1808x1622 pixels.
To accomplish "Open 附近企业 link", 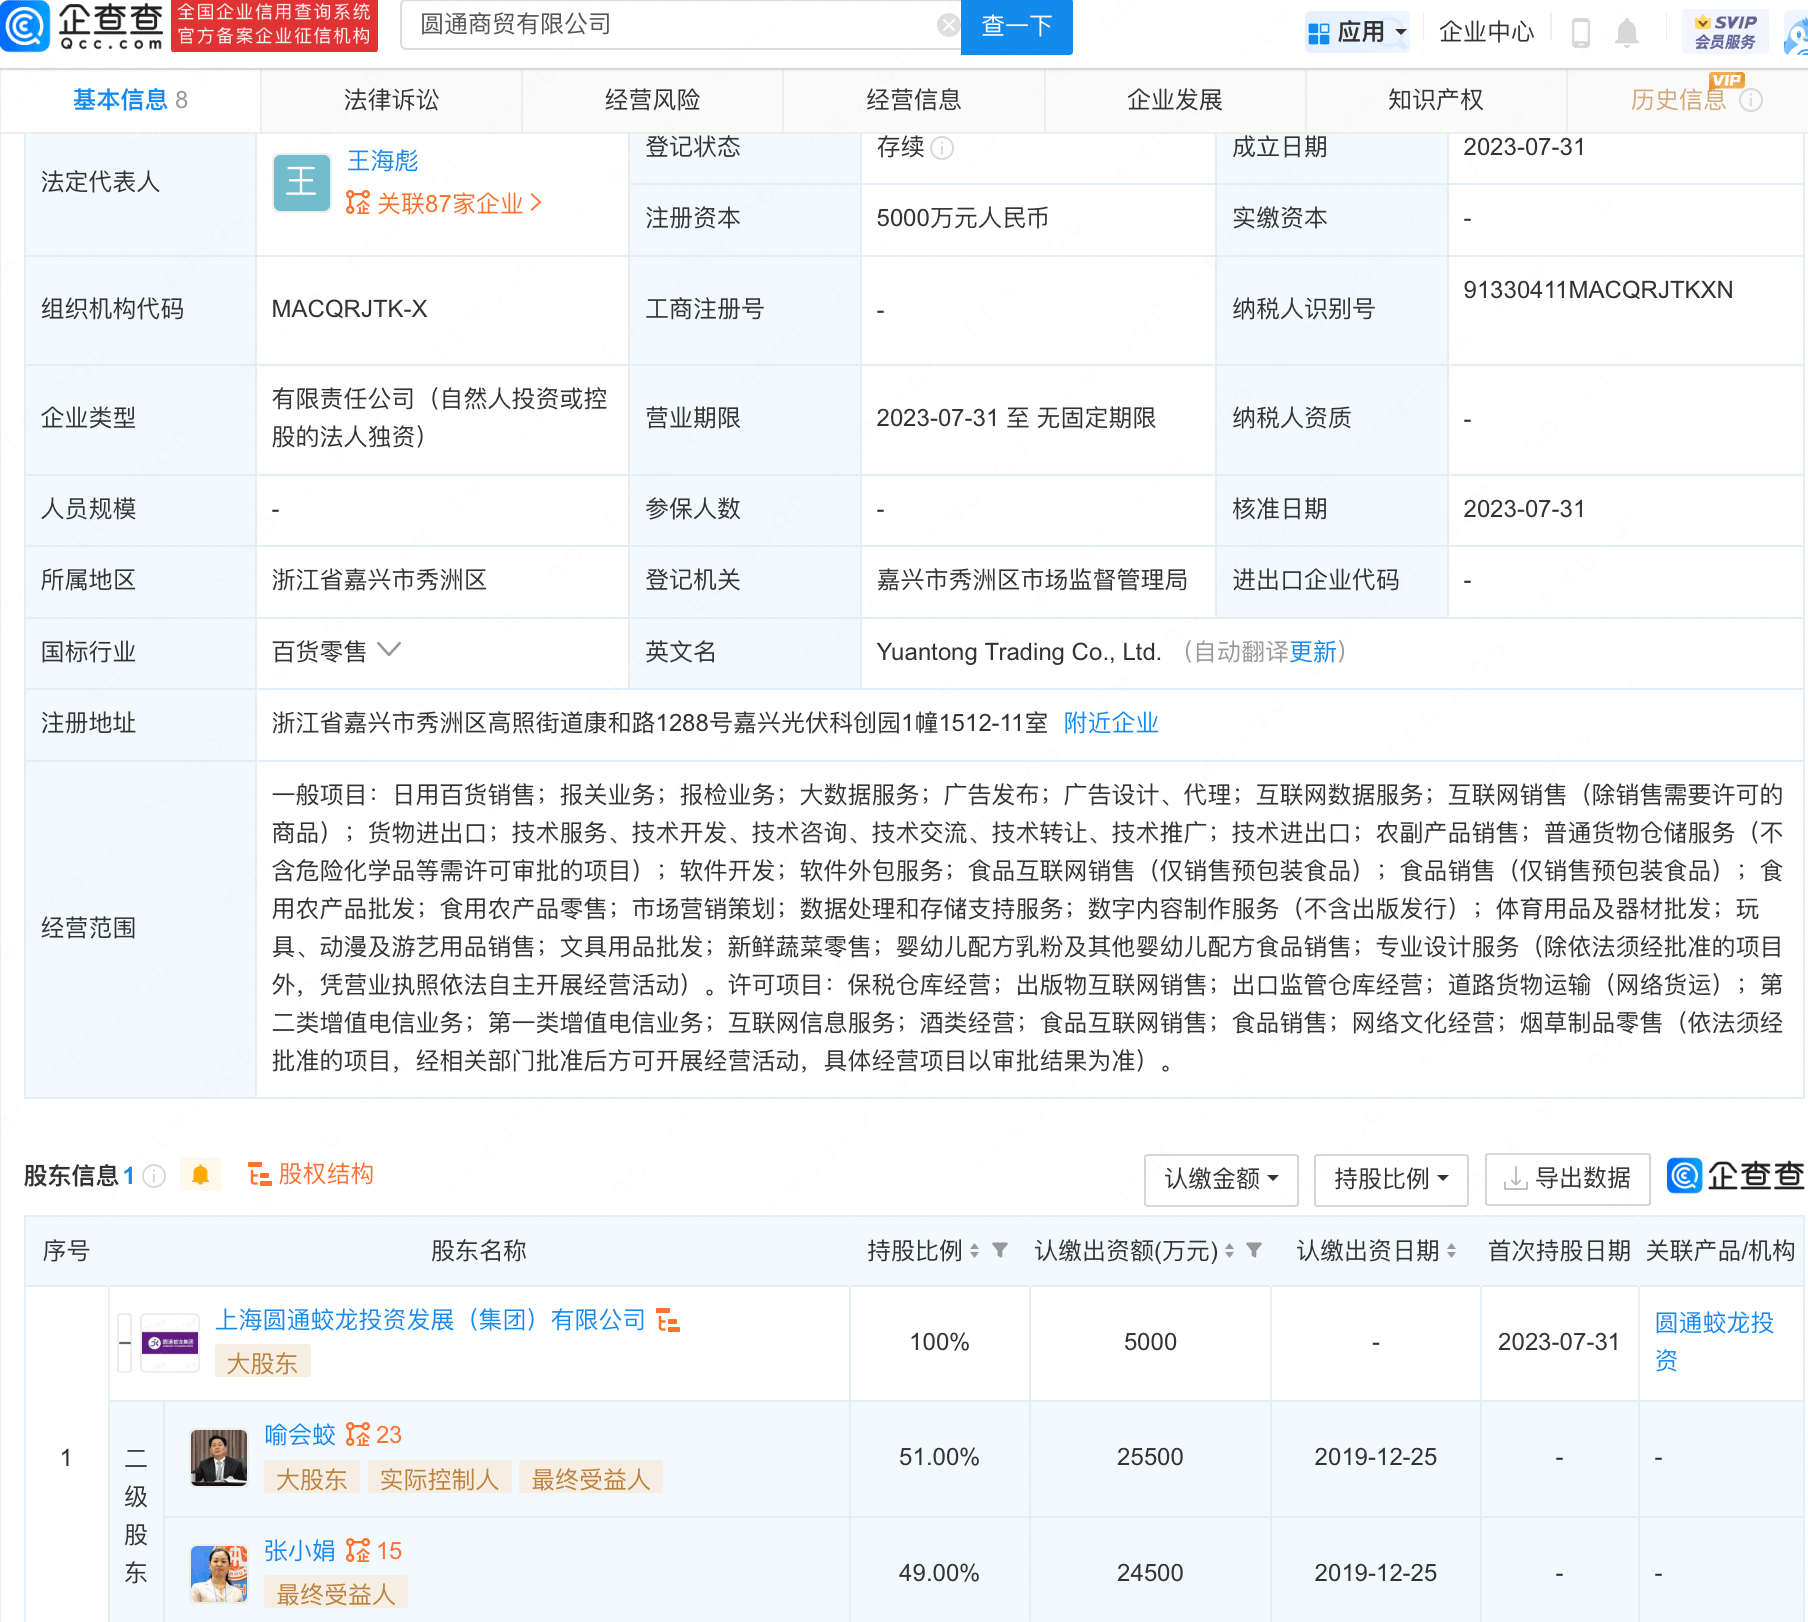I will click(1111, 723).
